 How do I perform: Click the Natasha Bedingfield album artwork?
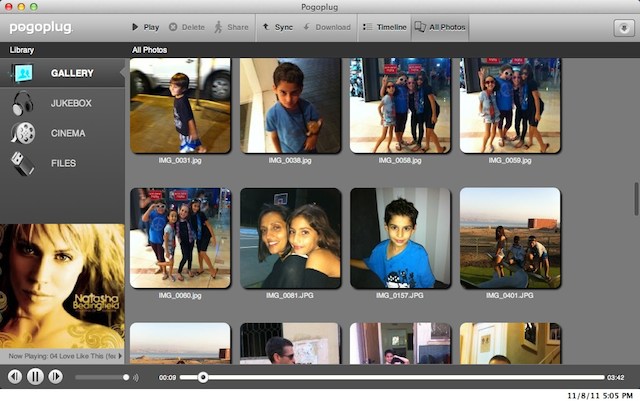(62, 285)
